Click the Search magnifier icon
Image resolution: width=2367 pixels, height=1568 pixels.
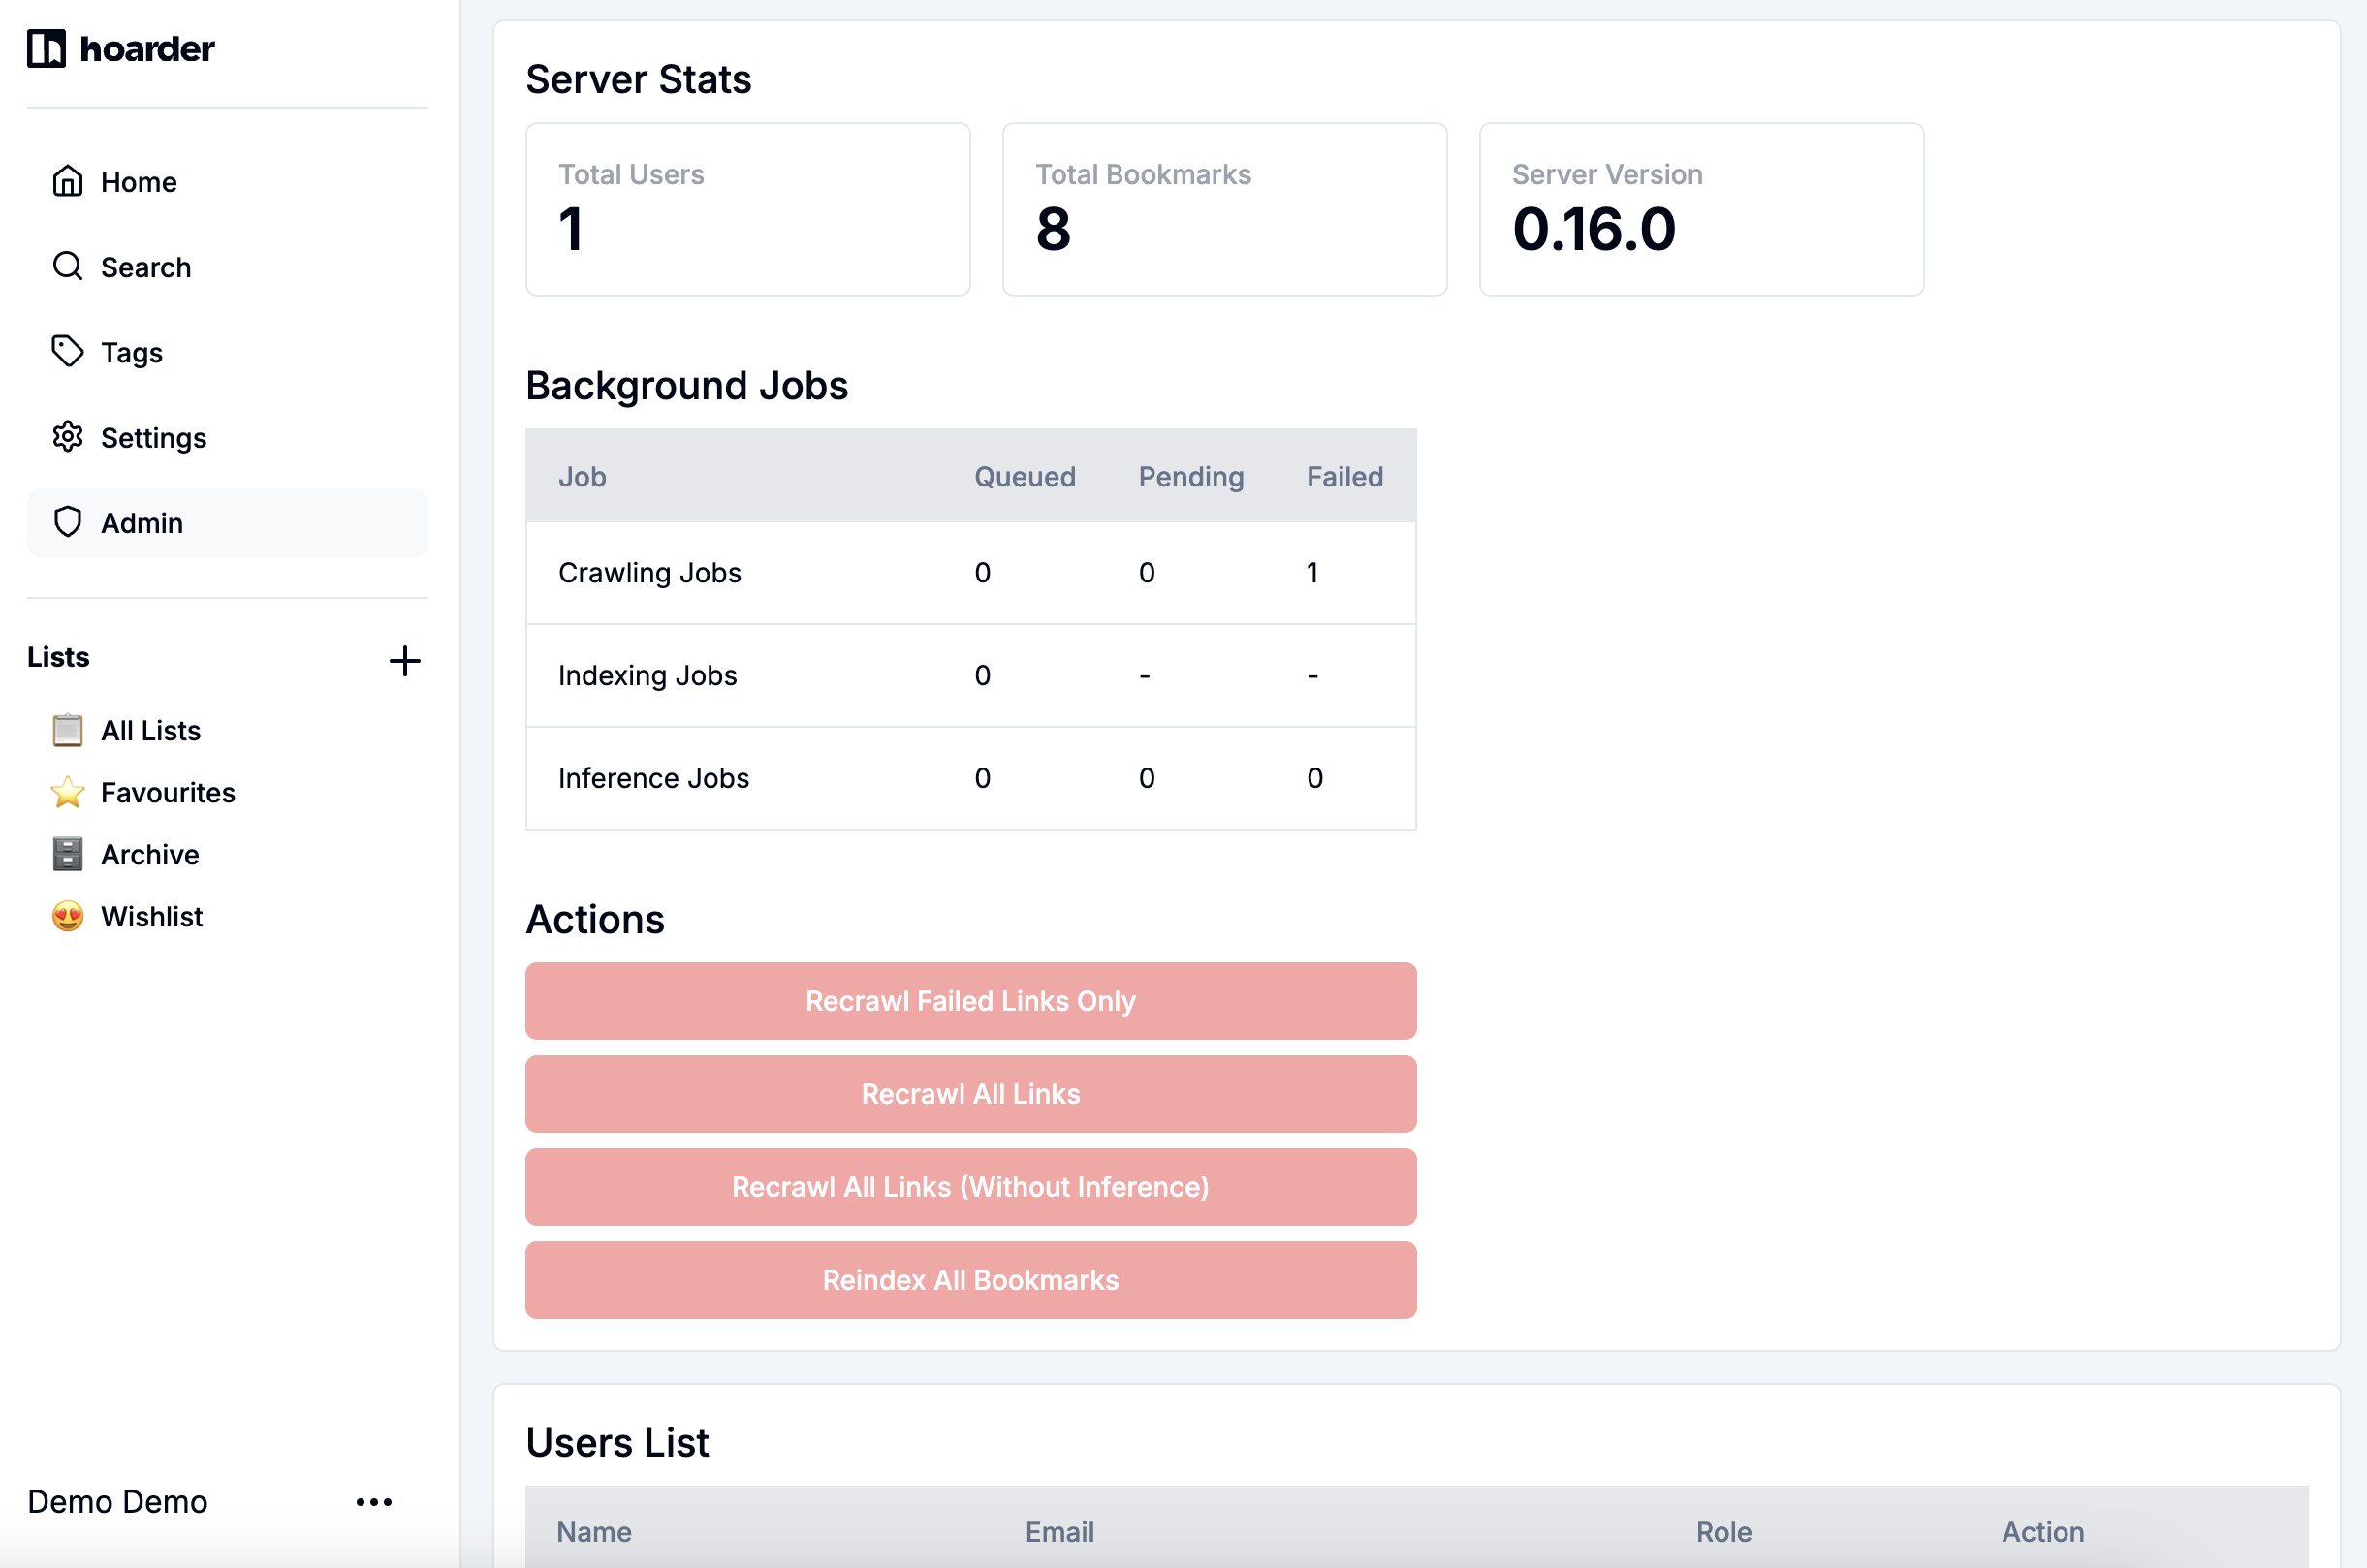tap(67, 266)
